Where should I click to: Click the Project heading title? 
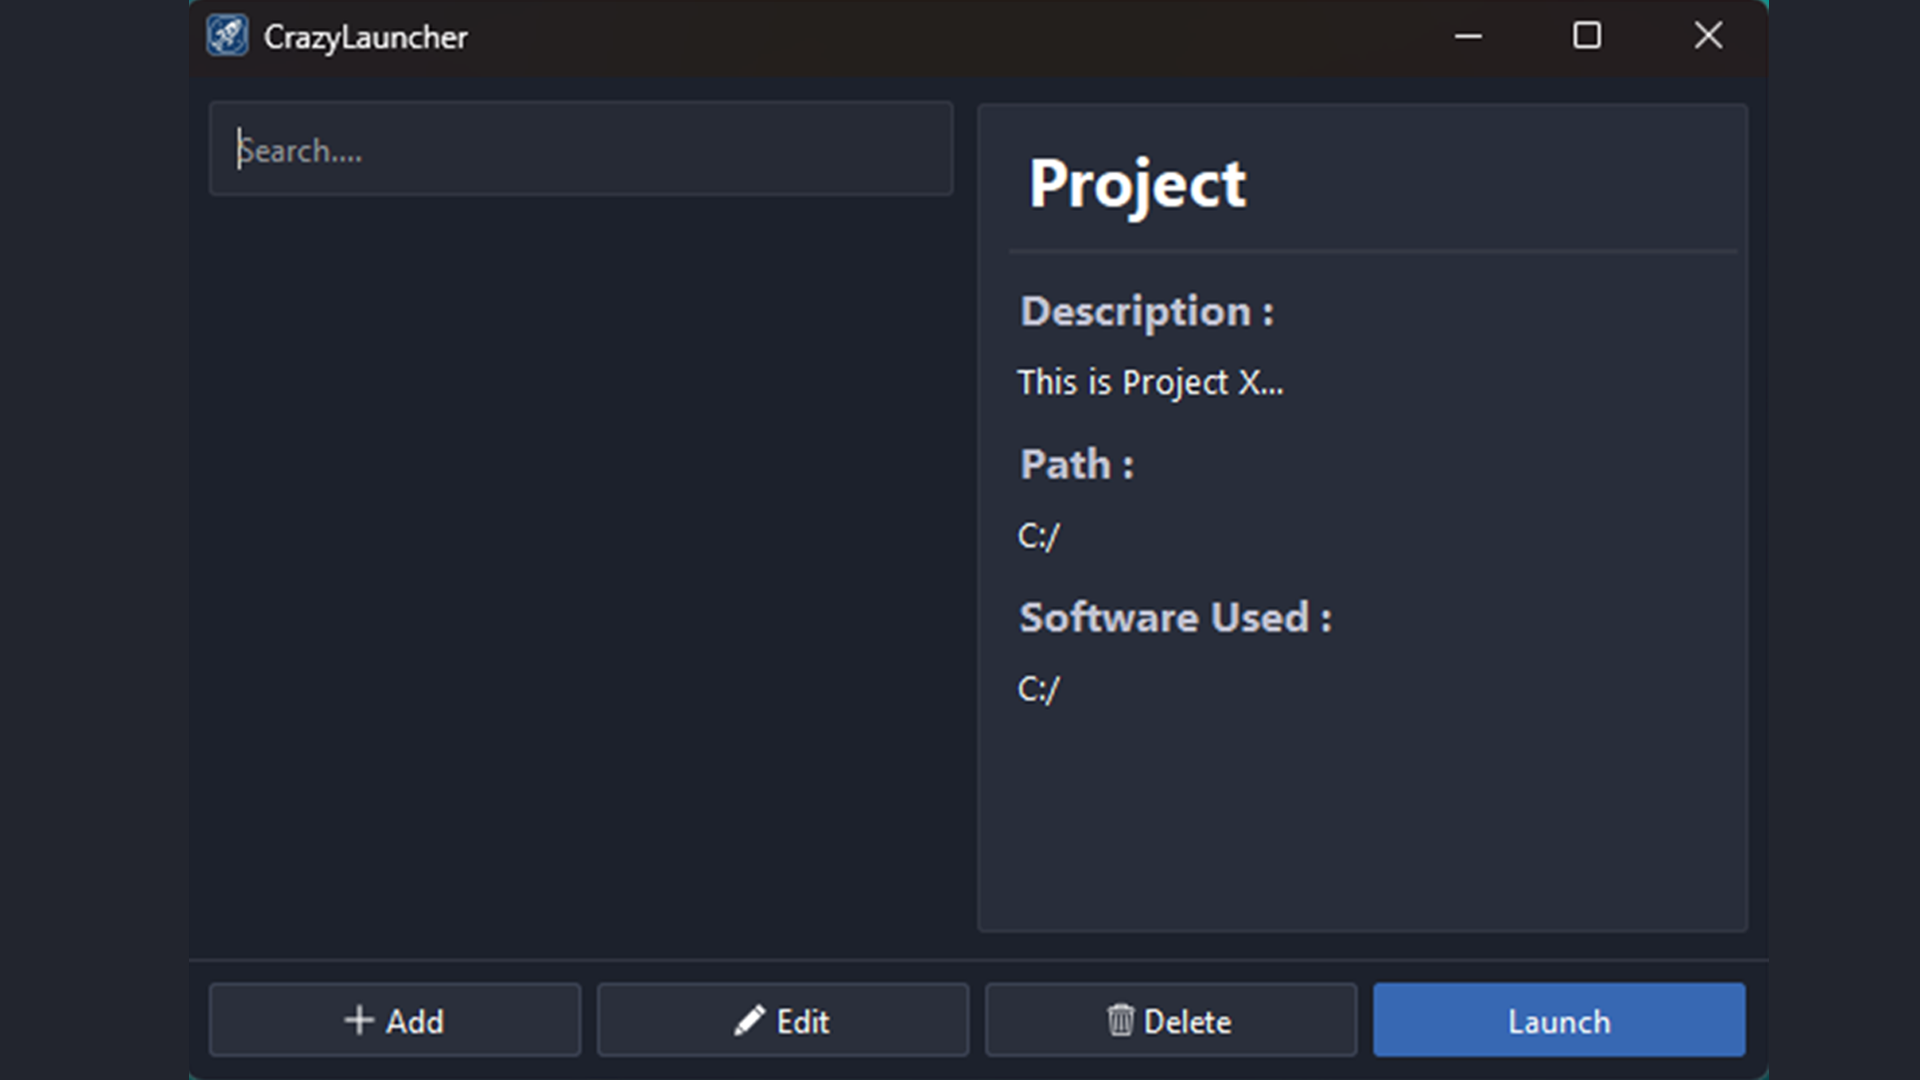coord(1137,185)
